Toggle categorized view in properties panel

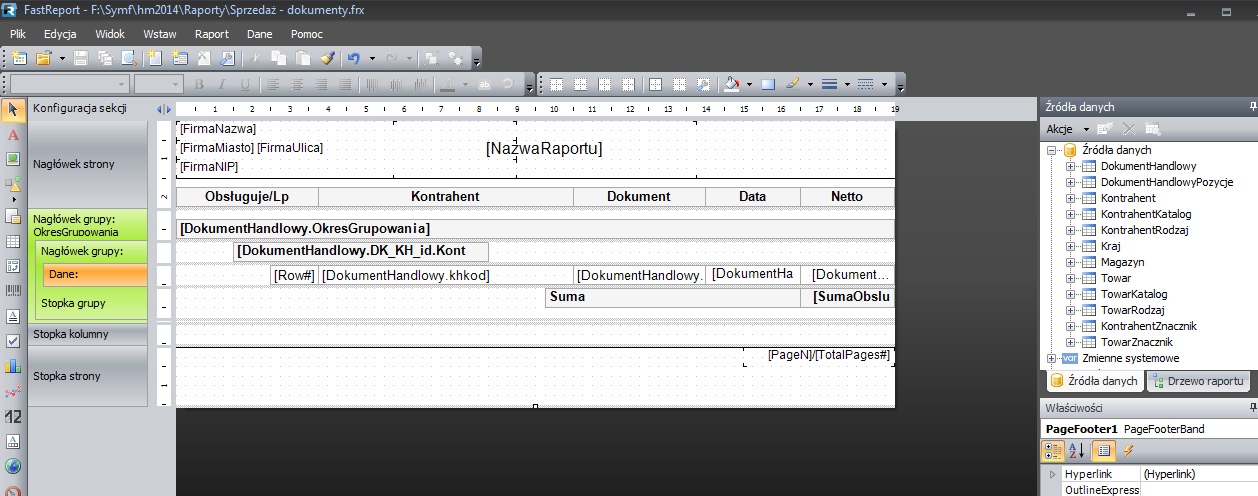1053,451
